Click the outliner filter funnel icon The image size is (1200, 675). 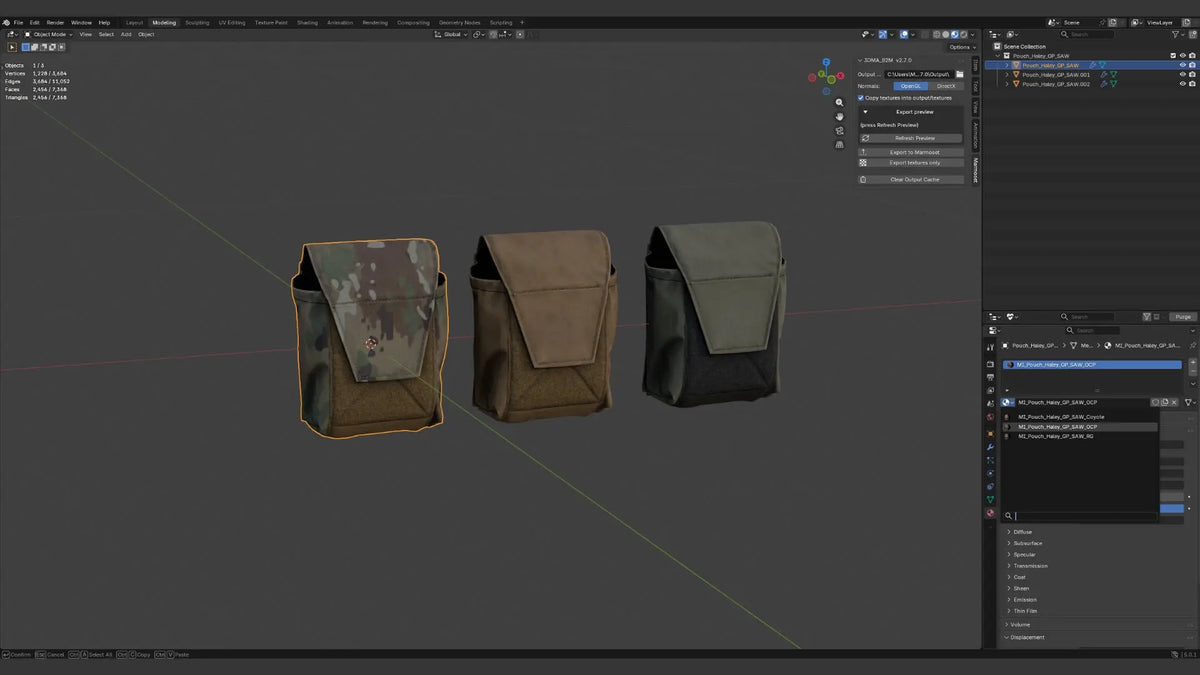click(x=1176, y=34)
